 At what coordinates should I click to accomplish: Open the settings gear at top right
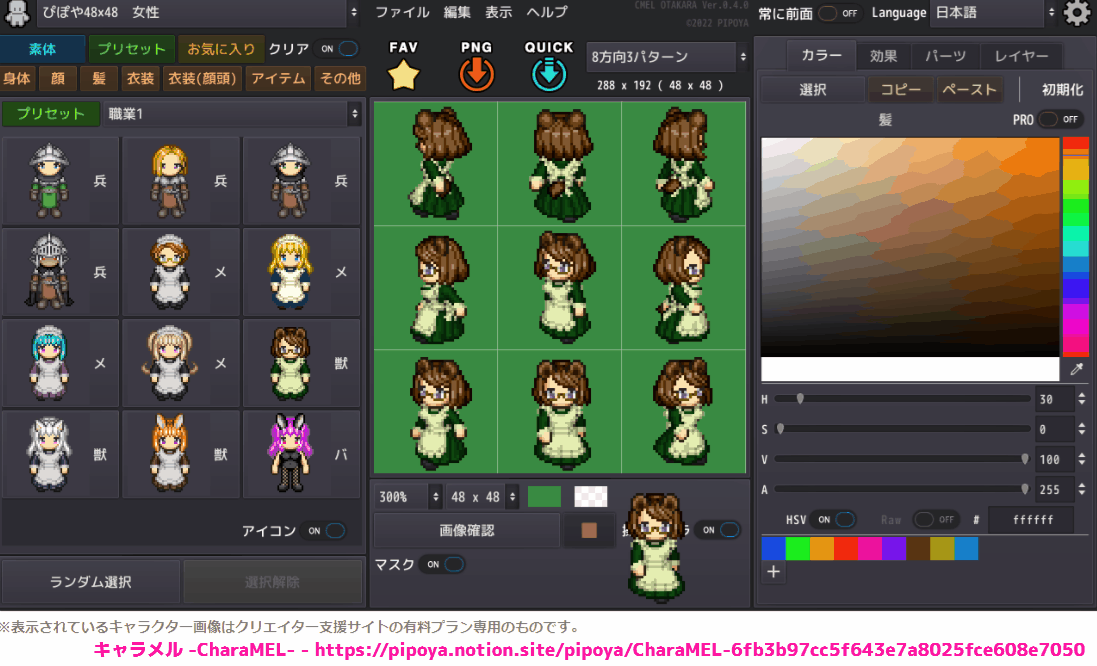tap(1078, 13)
